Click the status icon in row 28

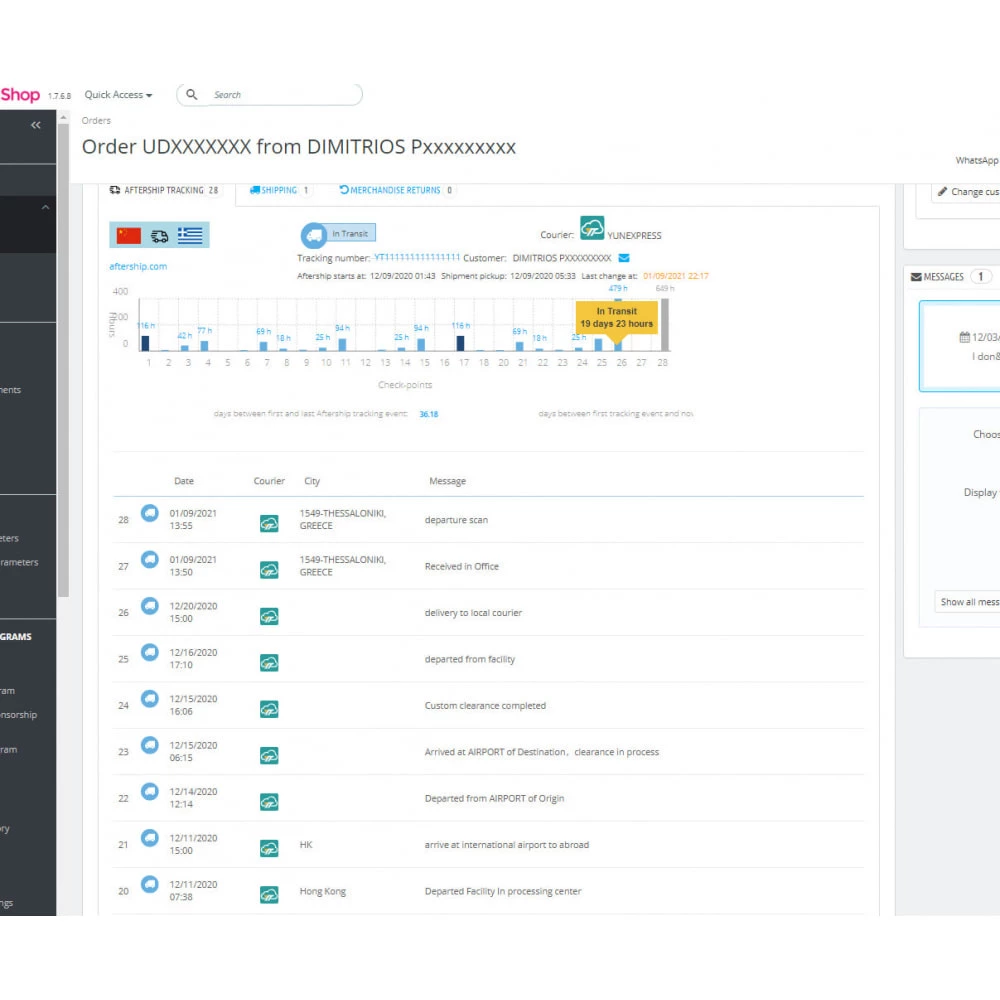click(x=150, y=513)
